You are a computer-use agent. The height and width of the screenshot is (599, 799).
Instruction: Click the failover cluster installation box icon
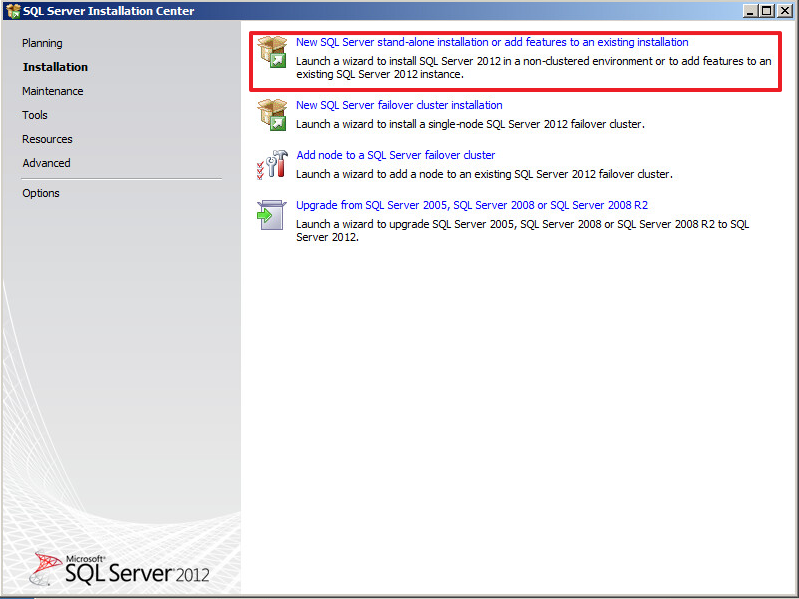(x=272, y=115)
